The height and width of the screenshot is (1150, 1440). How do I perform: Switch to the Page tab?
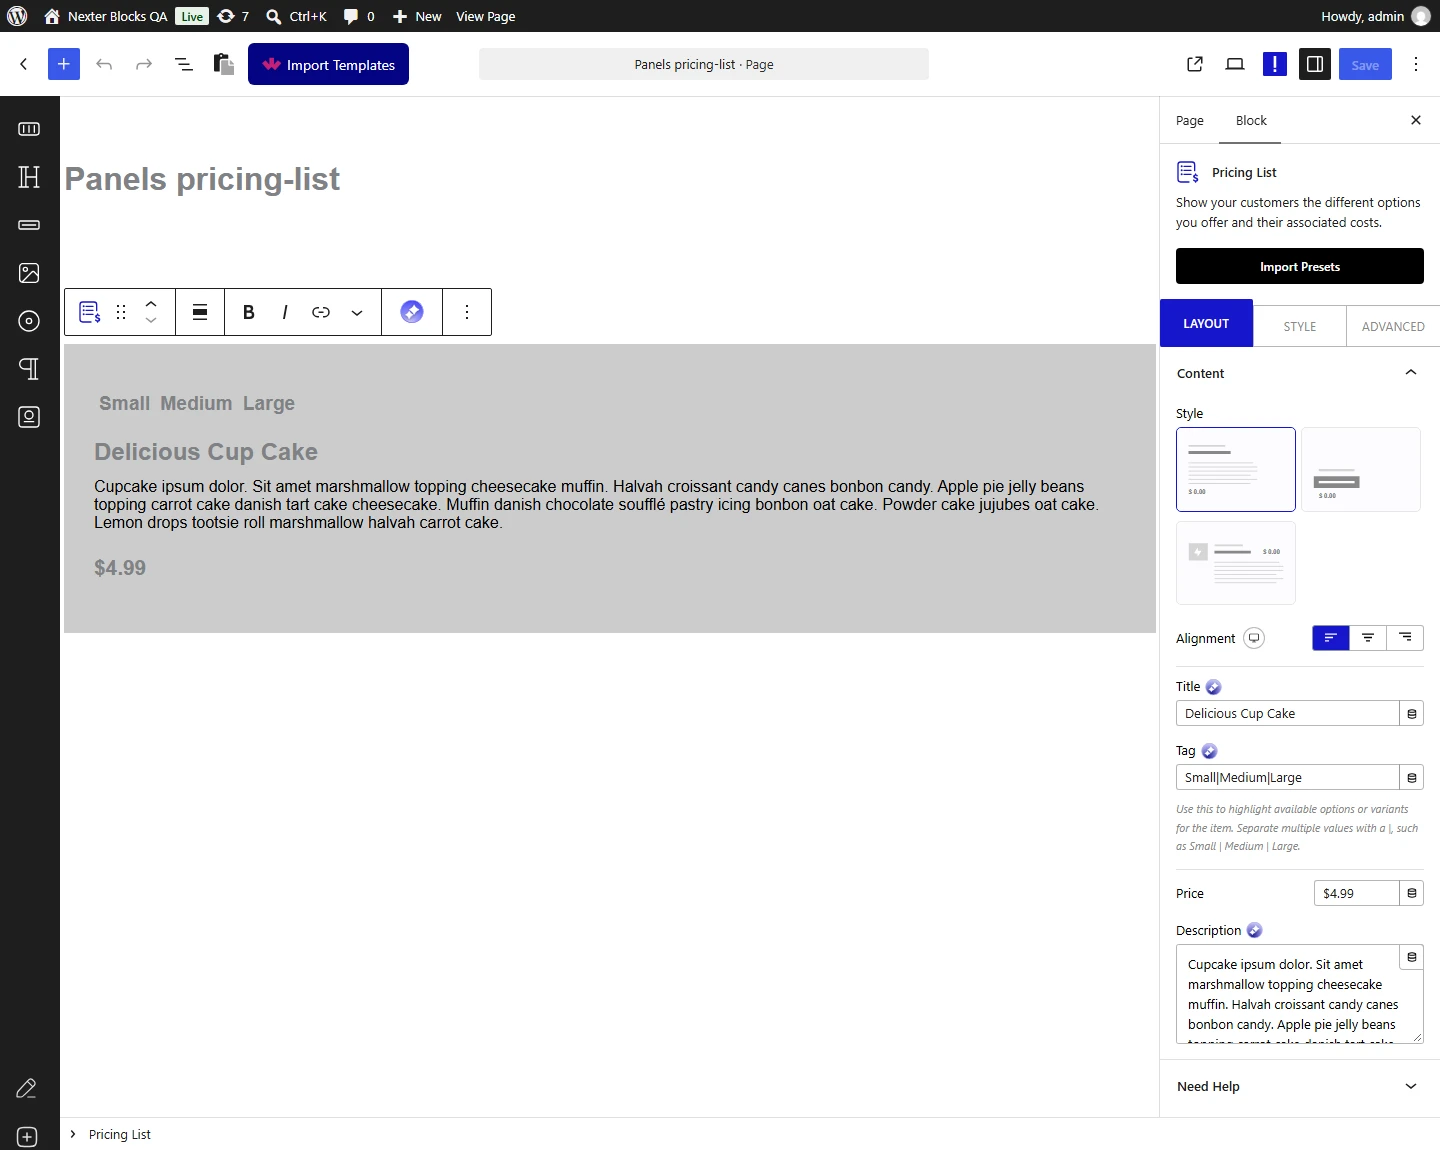1190,120
